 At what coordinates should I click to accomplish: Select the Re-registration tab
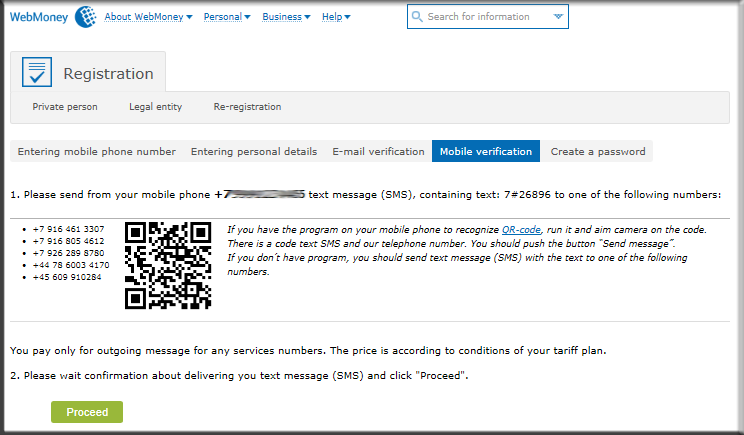pos(247,107)
